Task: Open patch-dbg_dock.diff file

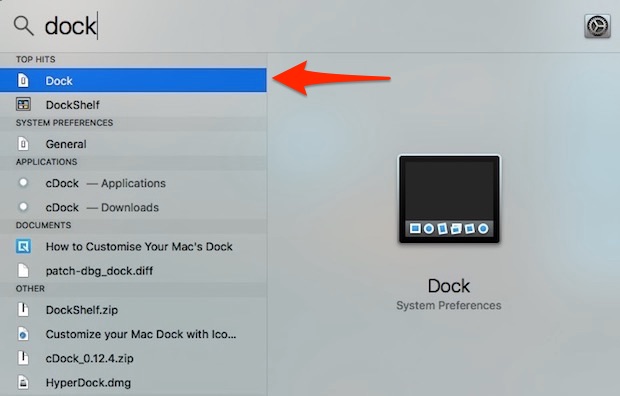Action: pyautogui.click(x=133, y=271)
